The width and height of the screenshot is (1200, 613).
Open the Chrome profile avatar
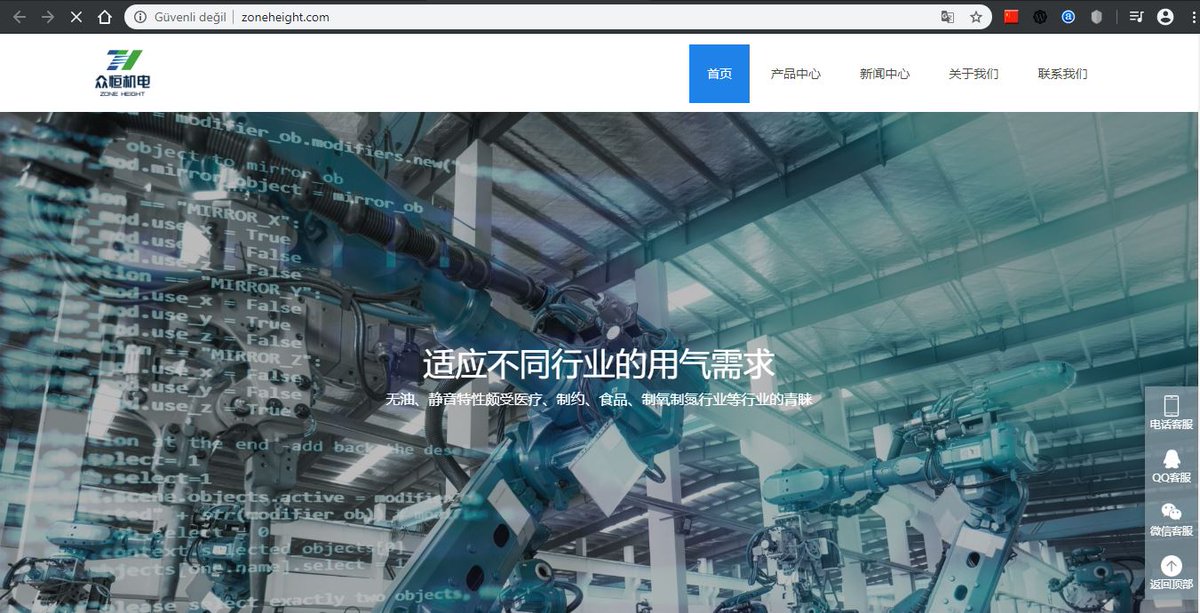pyautogui.click(x=1165, y=17)
